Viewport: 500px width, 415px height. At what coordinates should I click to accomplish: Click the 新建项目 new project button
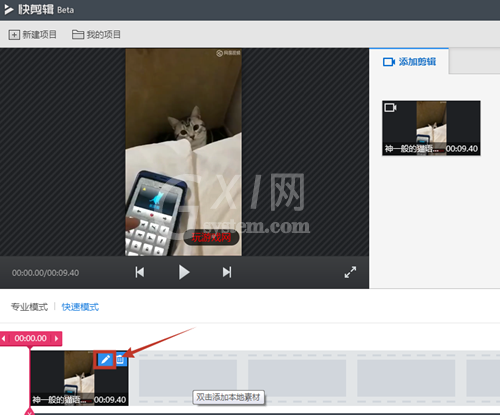click(x=32, y=35)
